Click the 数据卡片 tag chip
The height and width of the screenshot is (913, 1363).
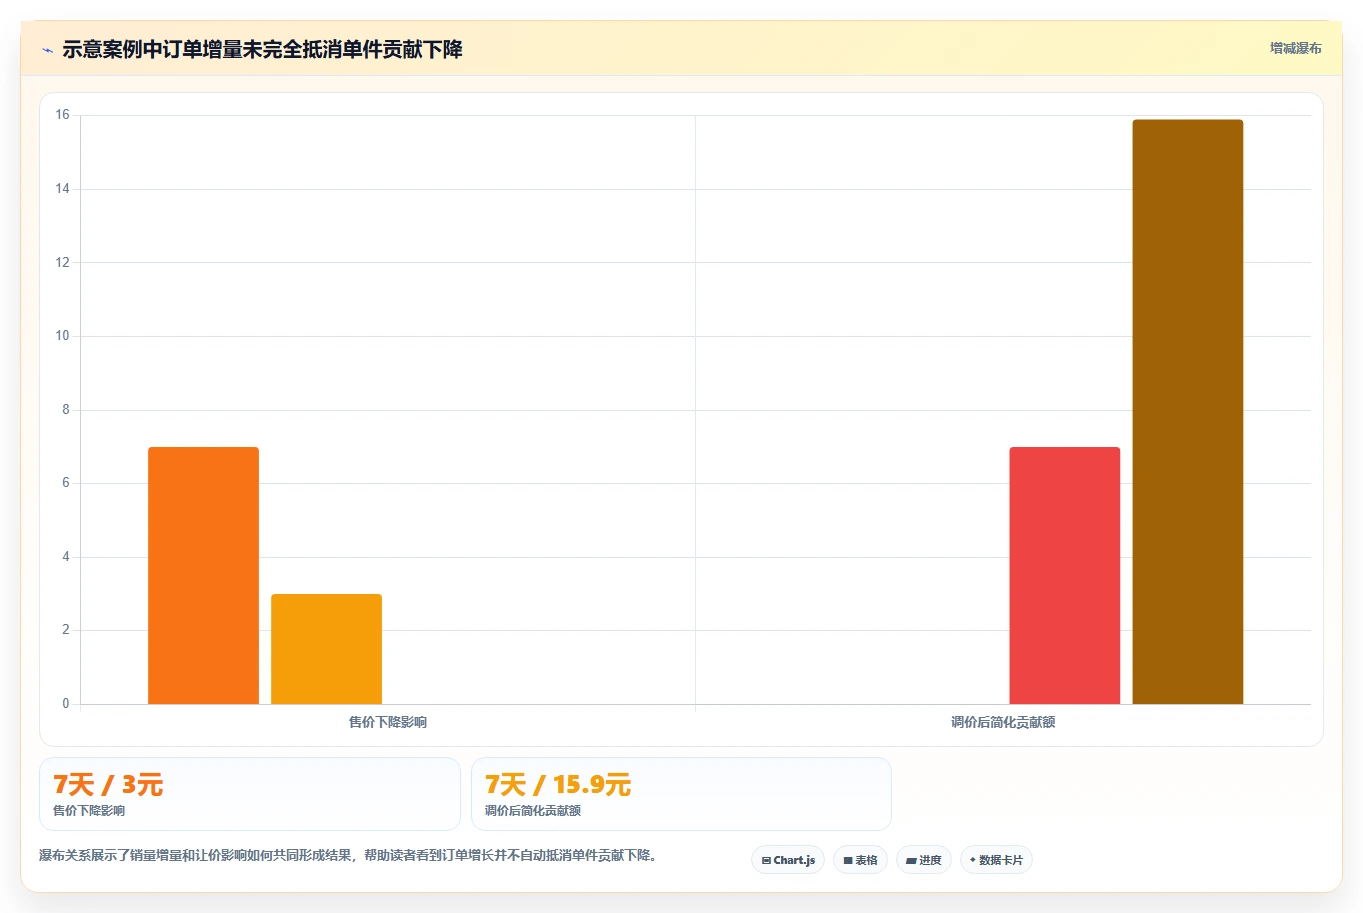tap(996, 860)
